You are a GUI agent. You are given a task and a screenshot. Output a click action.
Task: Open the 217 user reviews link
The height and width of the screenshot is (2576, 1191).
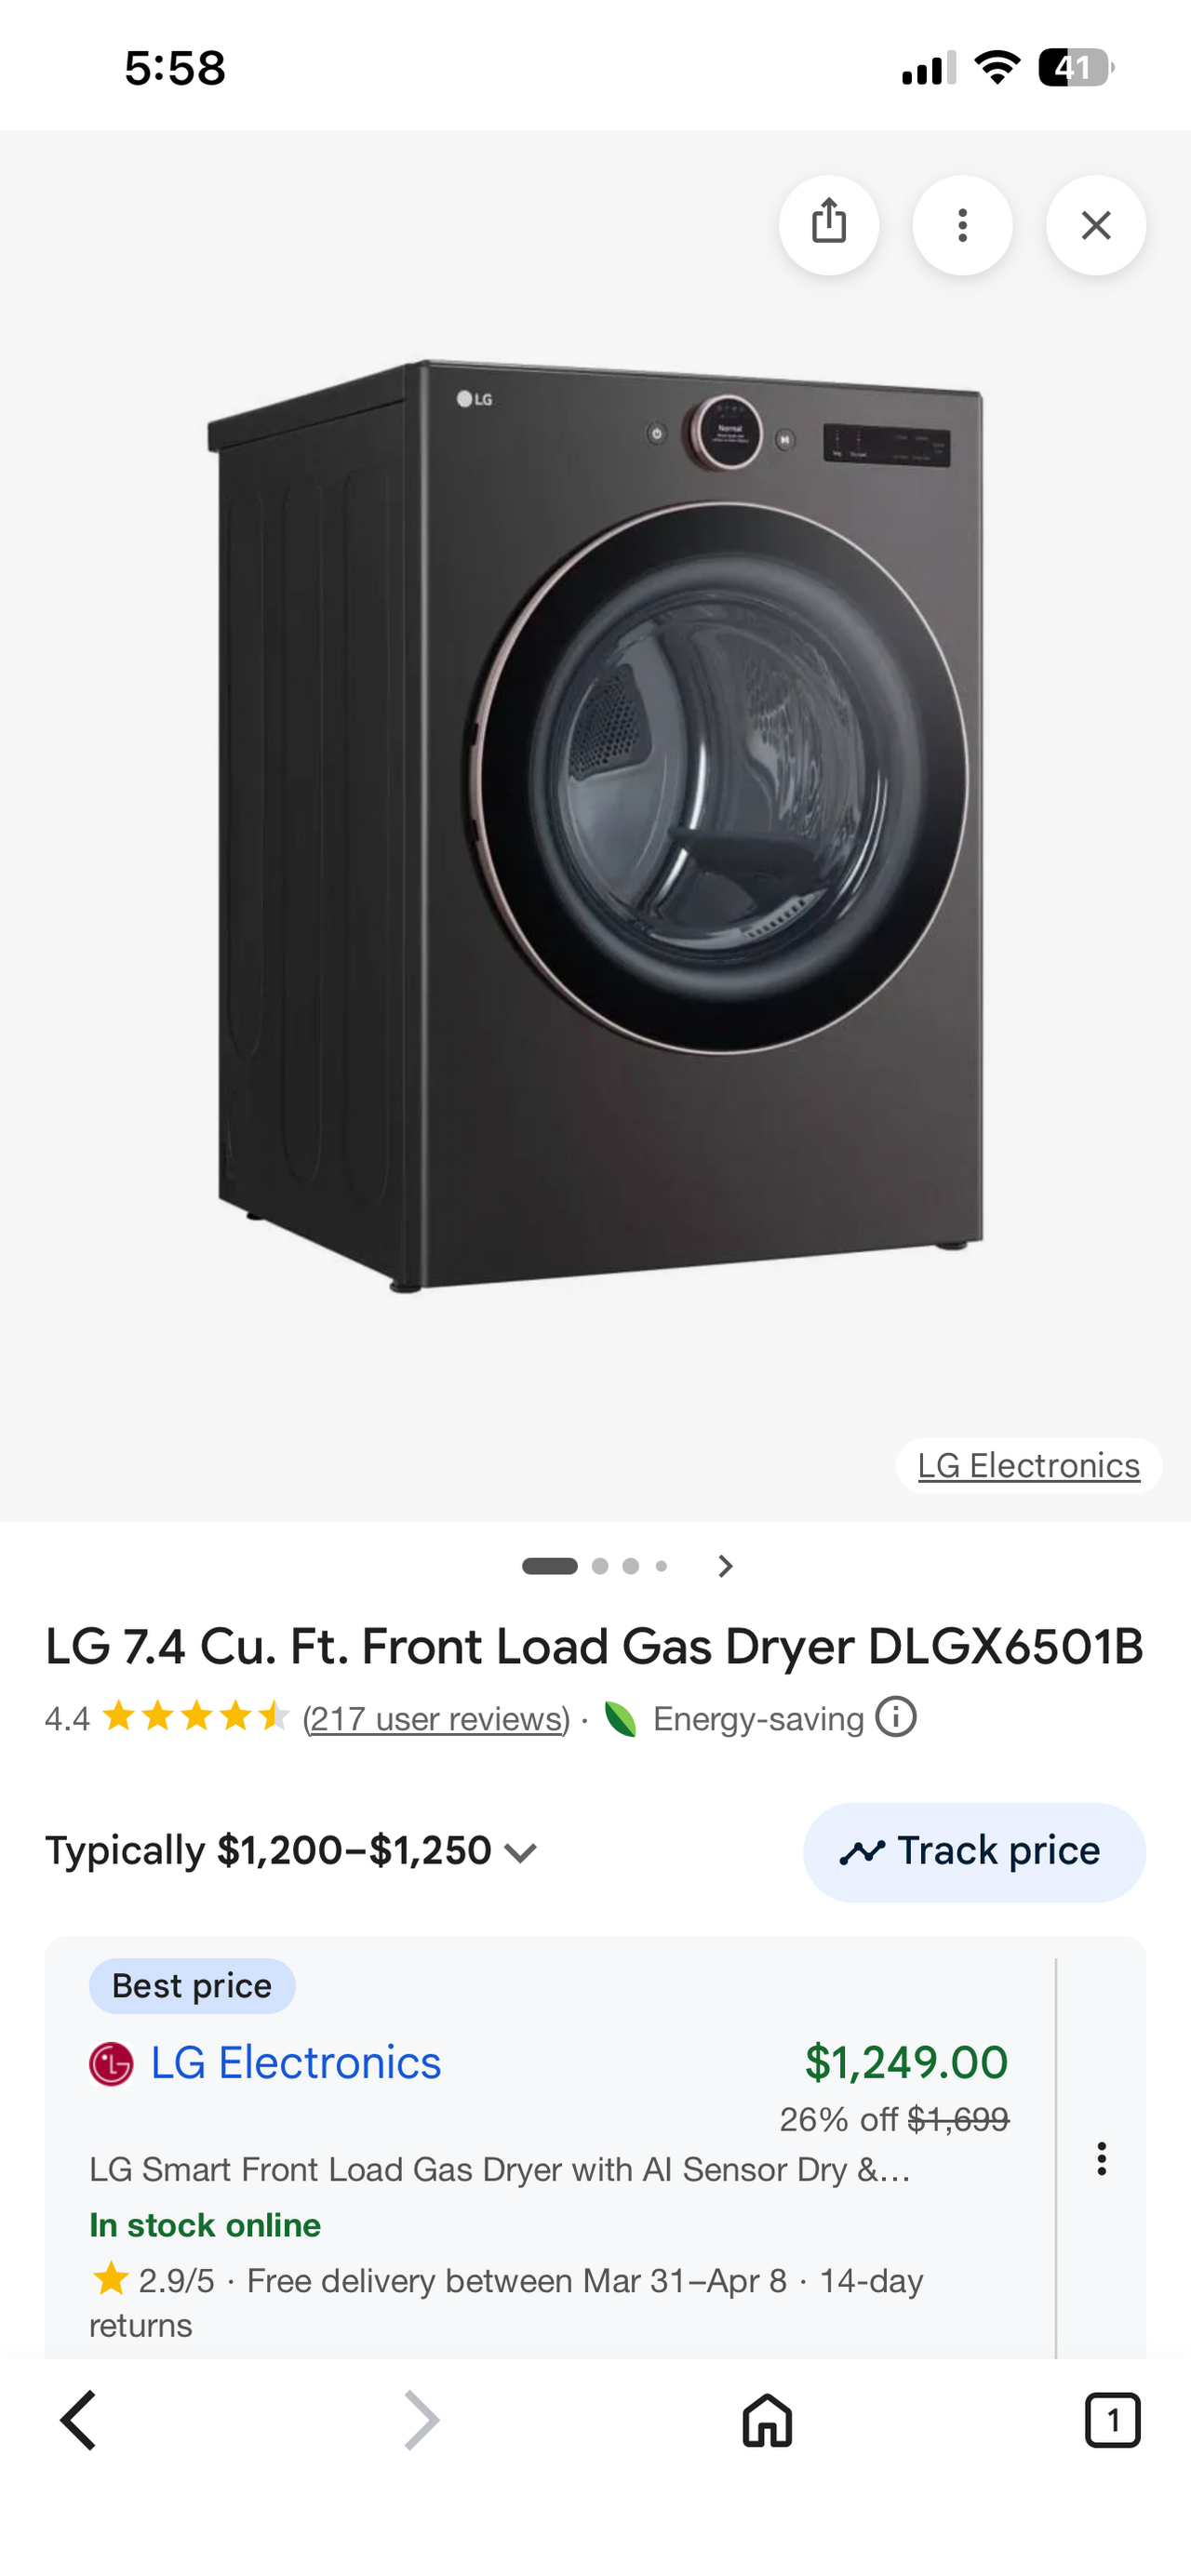[436, 1719]
